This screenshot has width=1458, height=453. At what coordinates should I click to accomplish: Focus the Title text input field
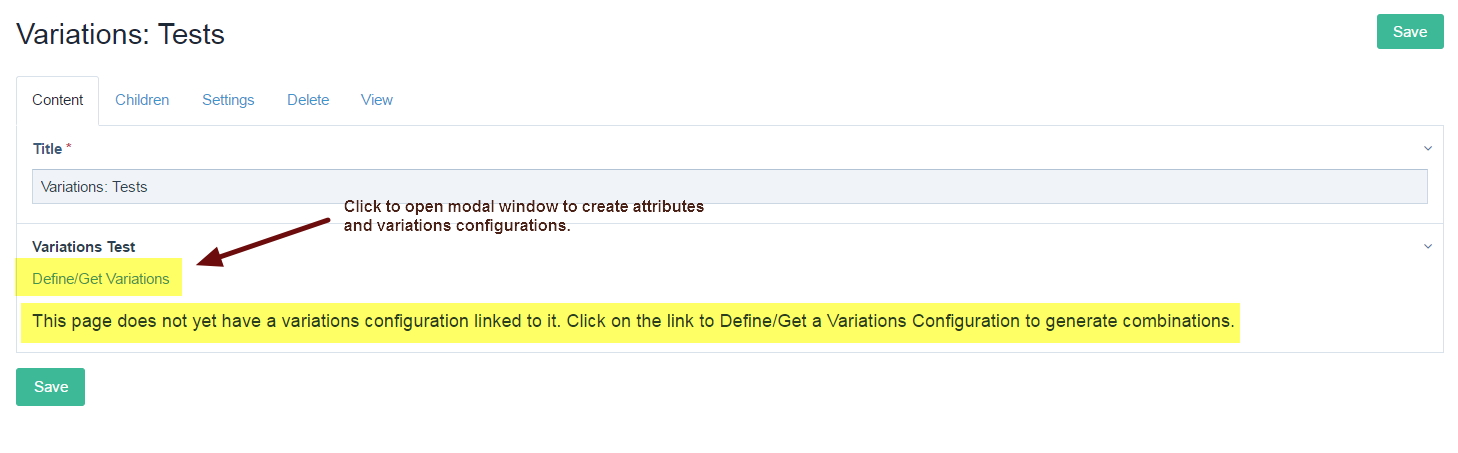(730, 187)
